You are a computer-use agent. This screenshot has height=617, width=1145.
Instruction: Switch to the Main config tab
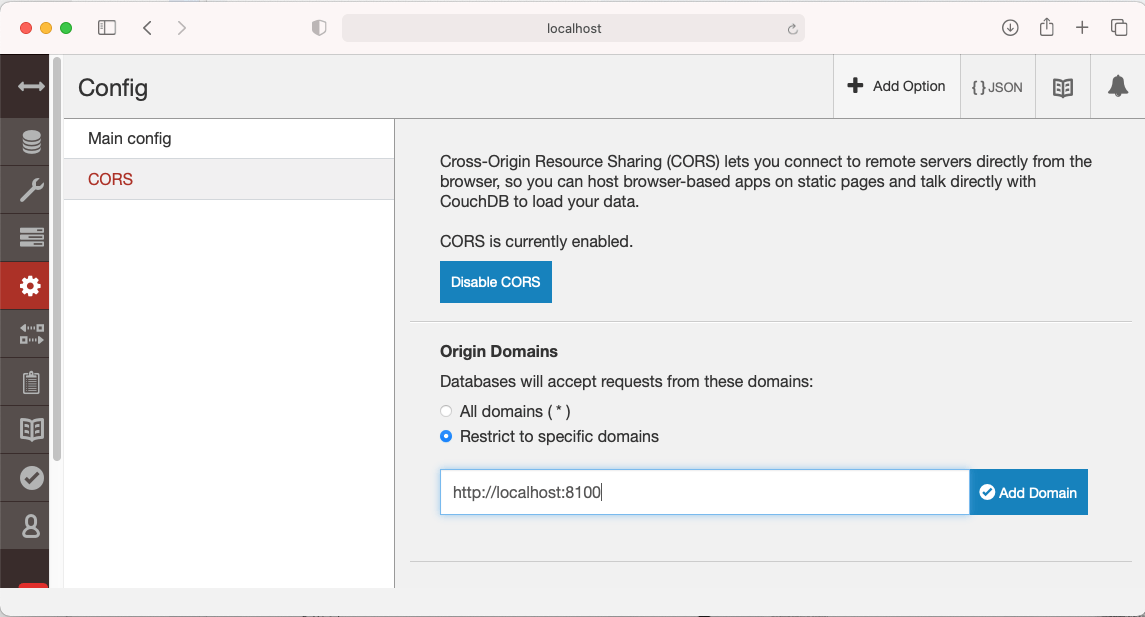pos(130,138)
